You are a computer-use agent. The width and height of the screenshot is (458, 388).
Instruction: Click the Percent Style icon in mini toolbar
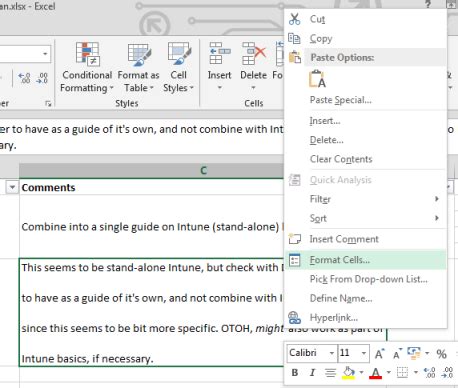[x=441, y=353]
